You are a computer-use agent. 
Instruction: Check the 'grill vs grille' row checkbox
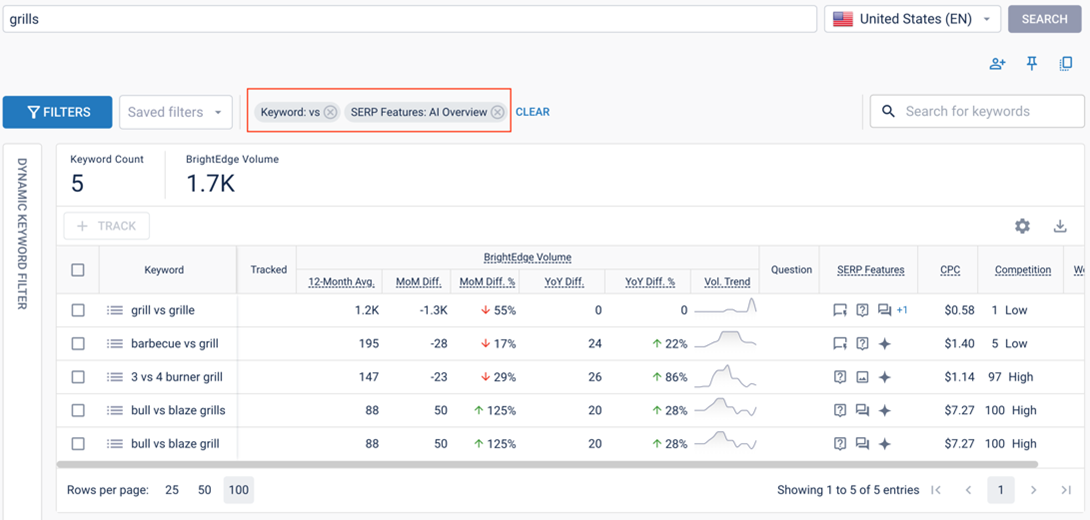point(78,310)
